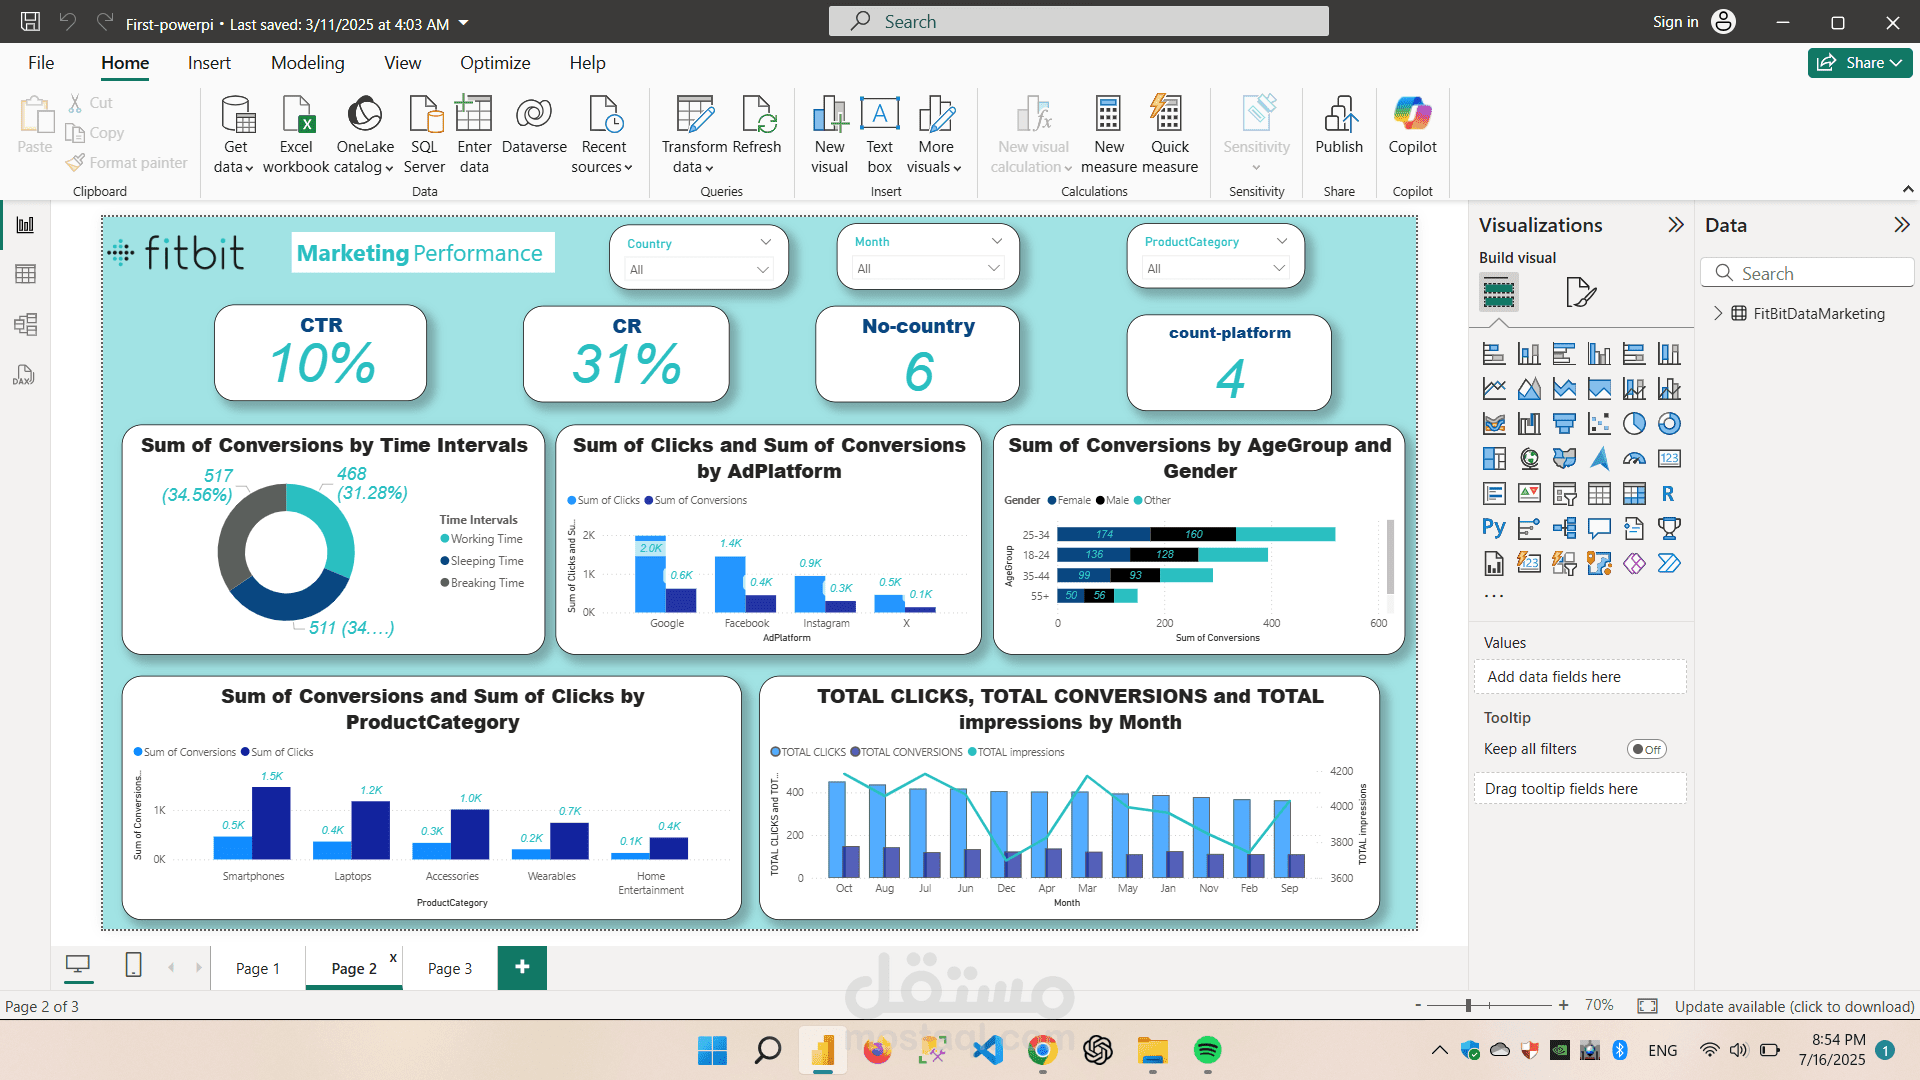
Task: Click the green Share button
Action: pyautogui.click(x=1860, y=63)
